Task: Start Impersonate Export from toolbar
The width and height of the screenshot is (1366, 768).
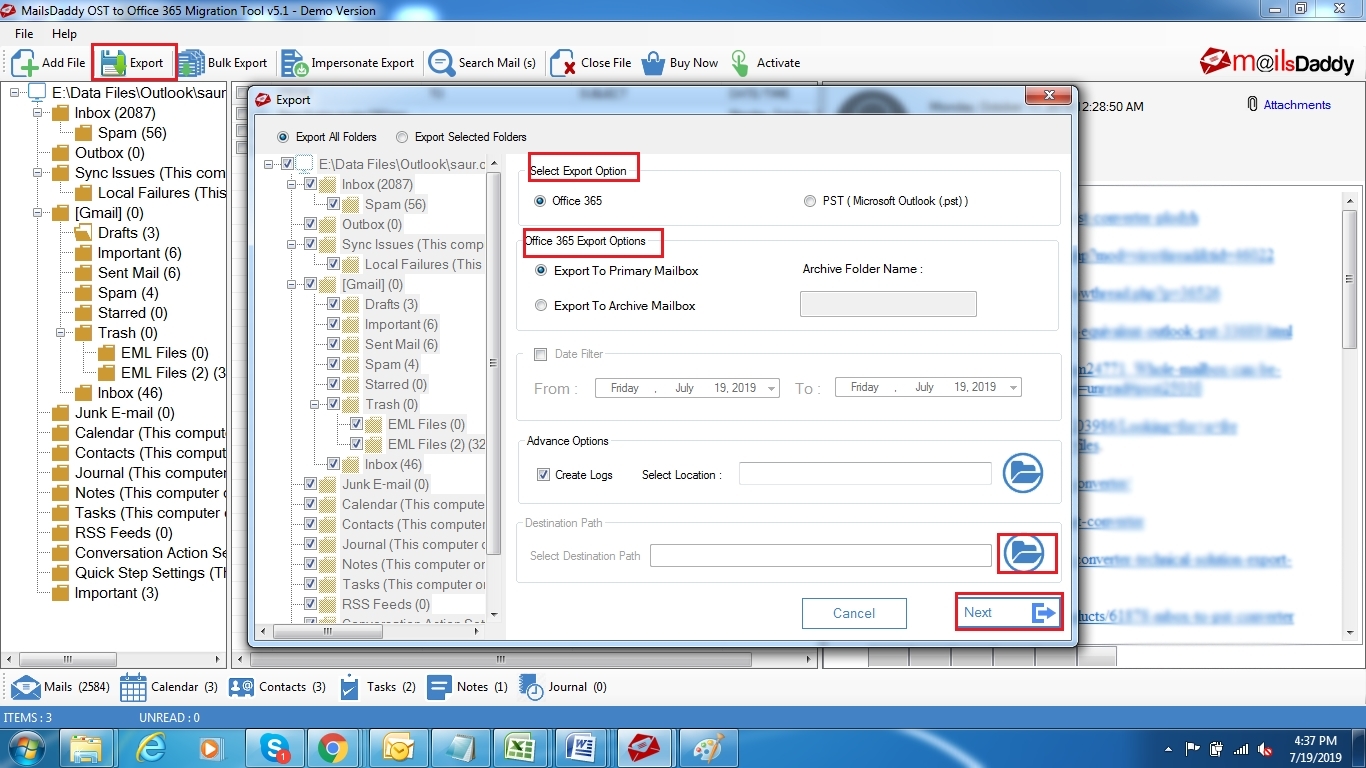Action: [347, 63]
